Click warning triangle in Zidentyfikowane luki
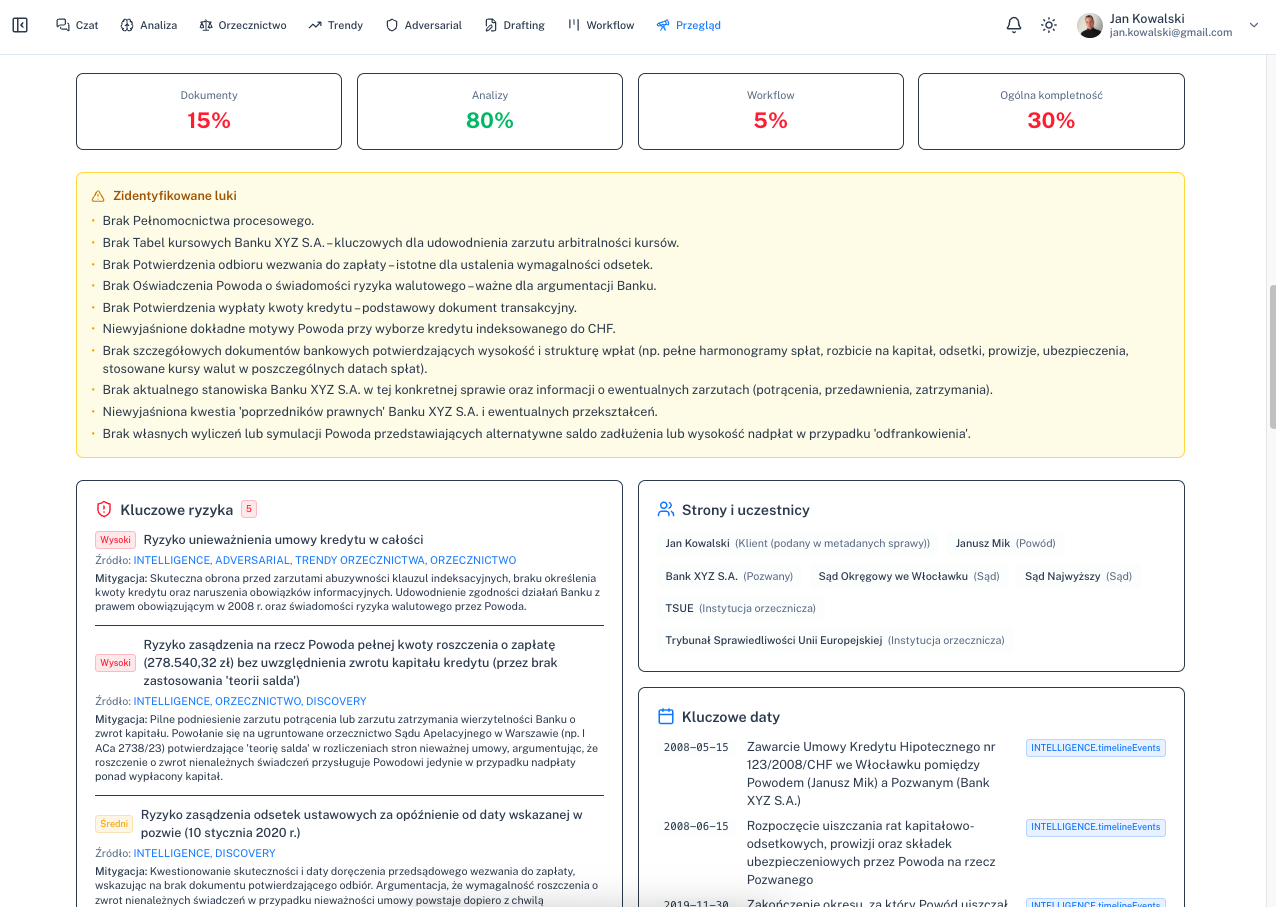The height and width of the screenshot is (907, 1276). [x=98, y=197]
